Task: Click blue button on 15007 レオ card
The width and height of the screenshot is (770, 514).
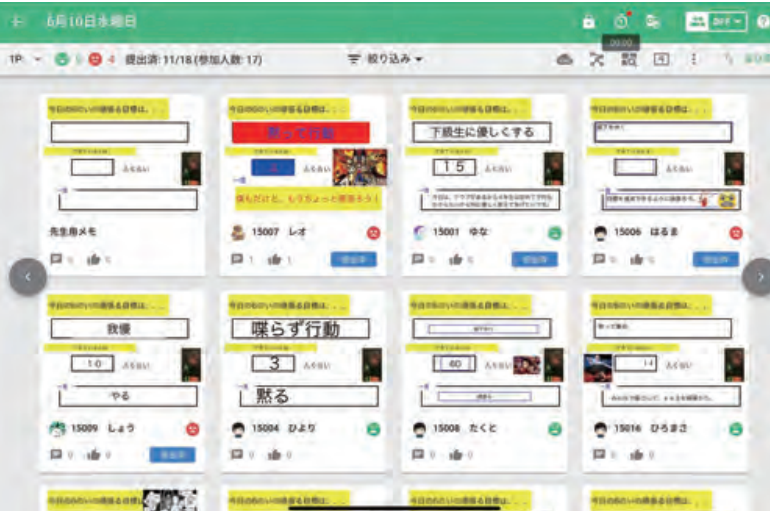Action: coord(354,259)
